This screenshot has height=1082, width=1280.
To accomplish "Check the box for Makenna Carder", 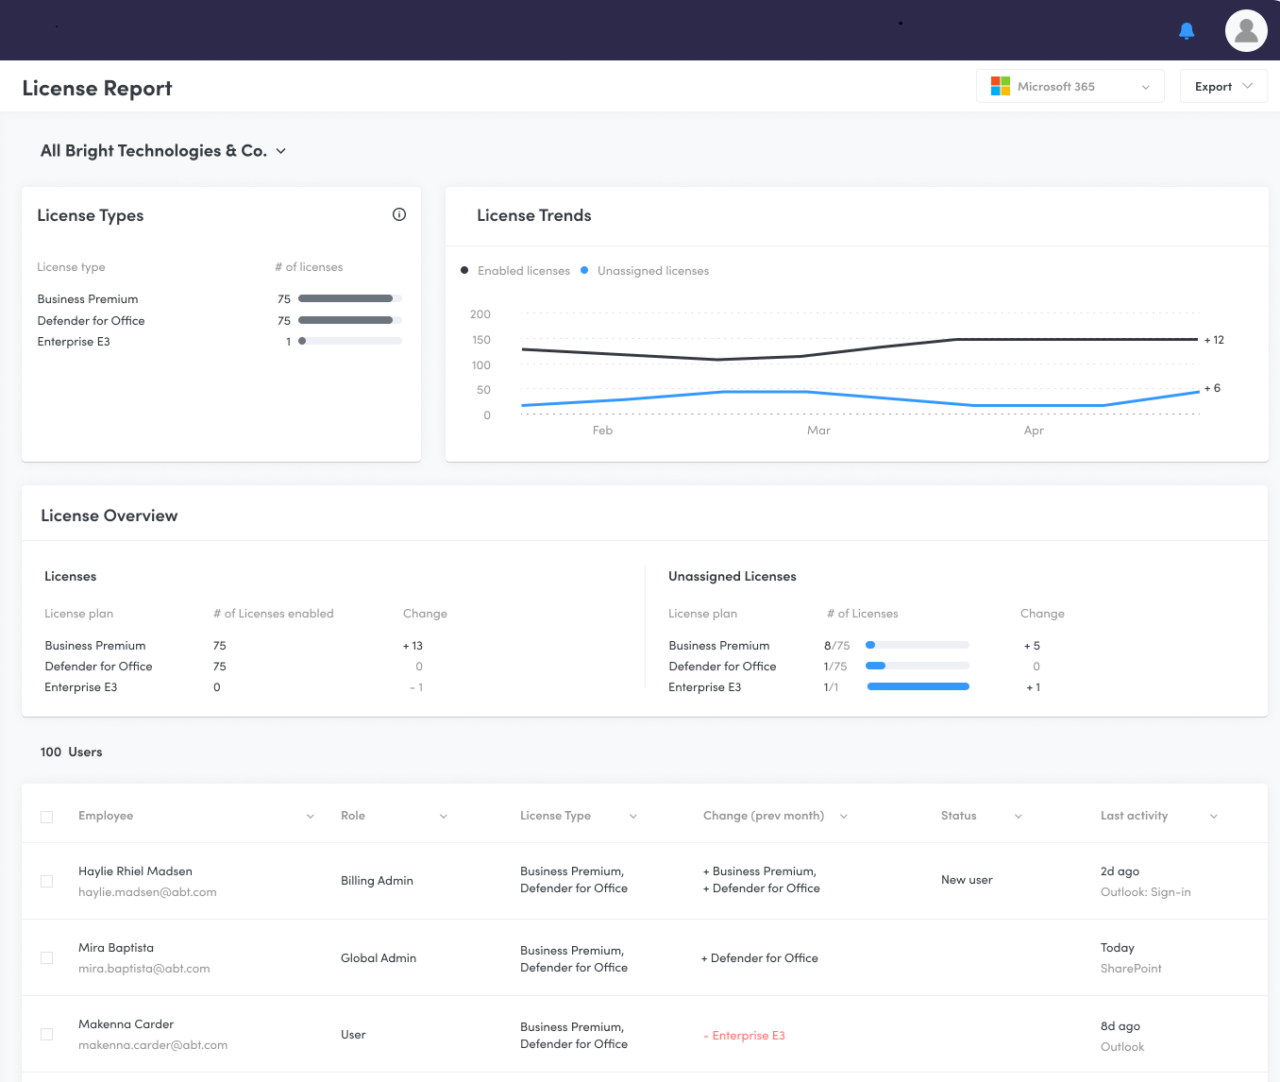I will click(46, 1034).
